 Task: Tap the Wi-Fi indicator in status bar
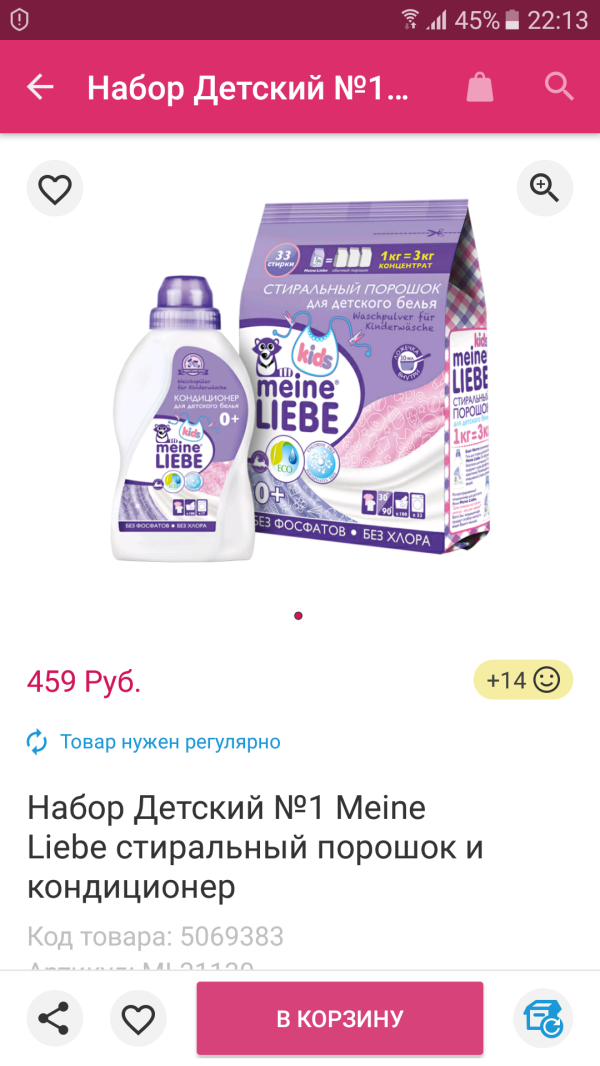coord(410,20)
